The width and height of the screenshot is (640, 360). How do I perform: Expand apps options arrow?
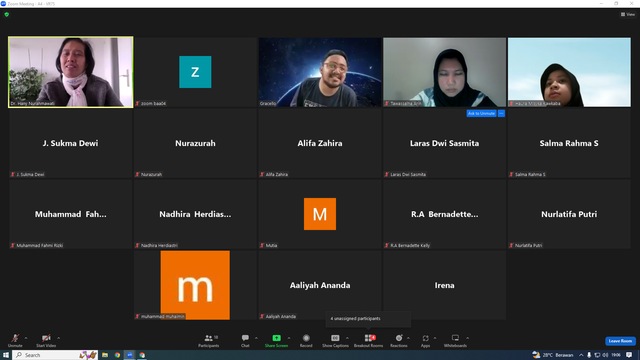pyautogui.click(x=435, y=338)
